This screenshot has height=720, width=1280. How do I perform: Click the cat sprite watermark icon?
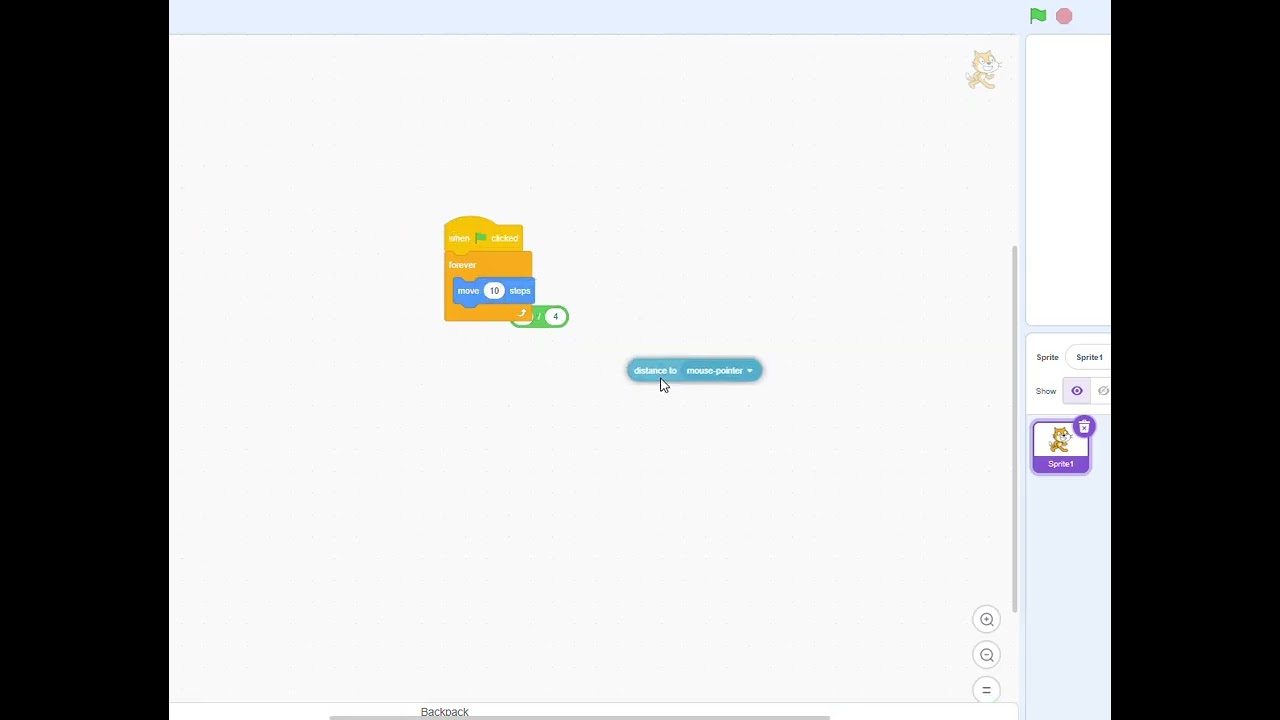click(983, 70)
